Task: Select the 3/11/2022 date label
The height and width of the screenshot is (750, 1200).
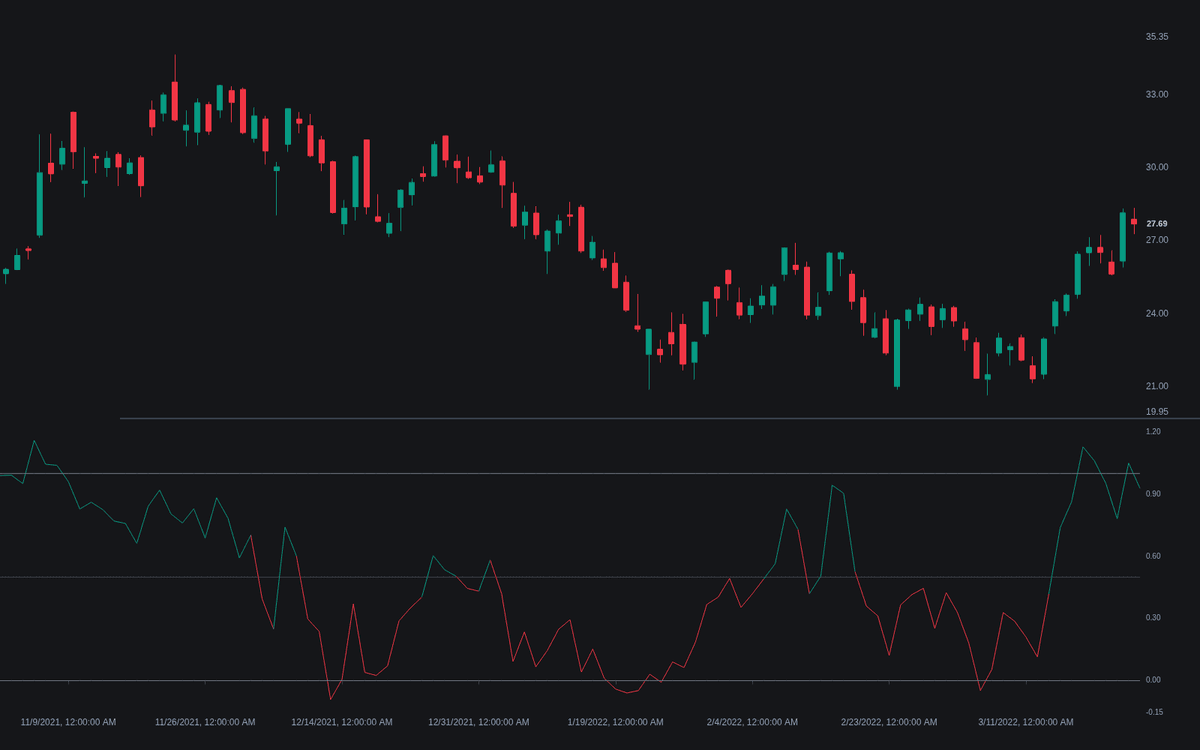Action: 1026,722
